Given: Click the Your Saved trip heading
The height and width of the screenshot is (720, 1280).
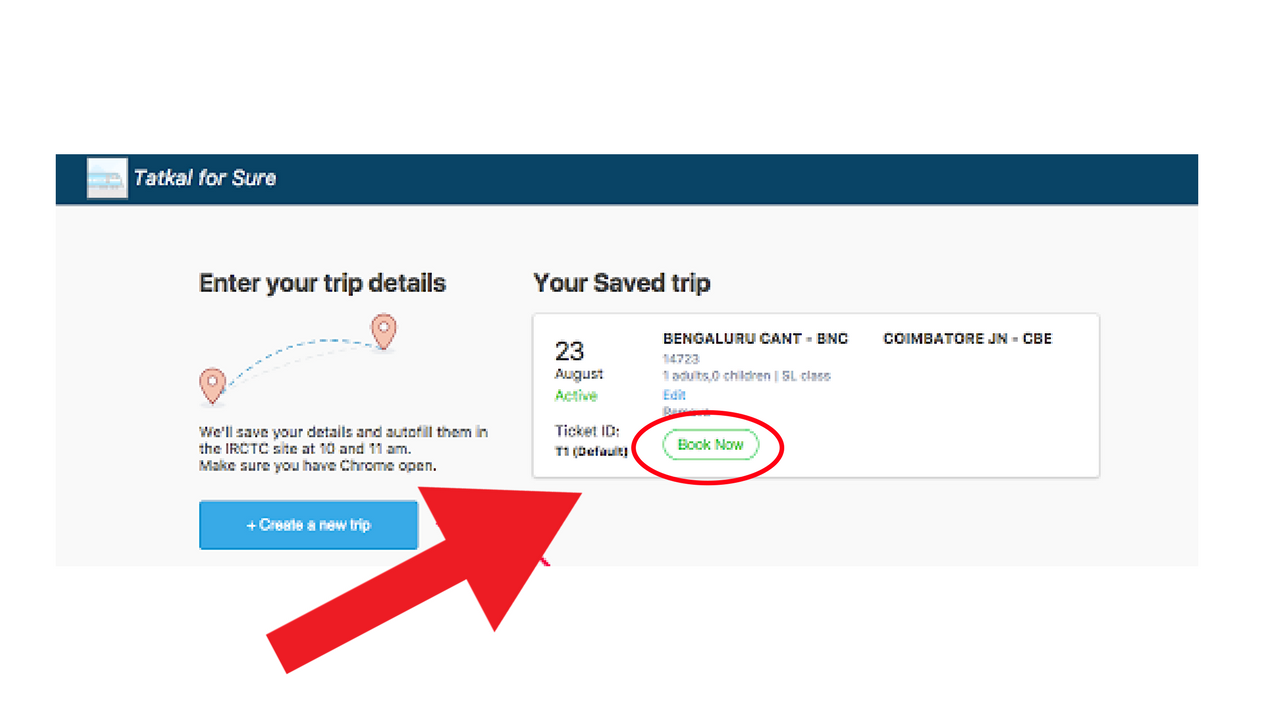Looking at the screenshot, I should (x=621, y=283).
